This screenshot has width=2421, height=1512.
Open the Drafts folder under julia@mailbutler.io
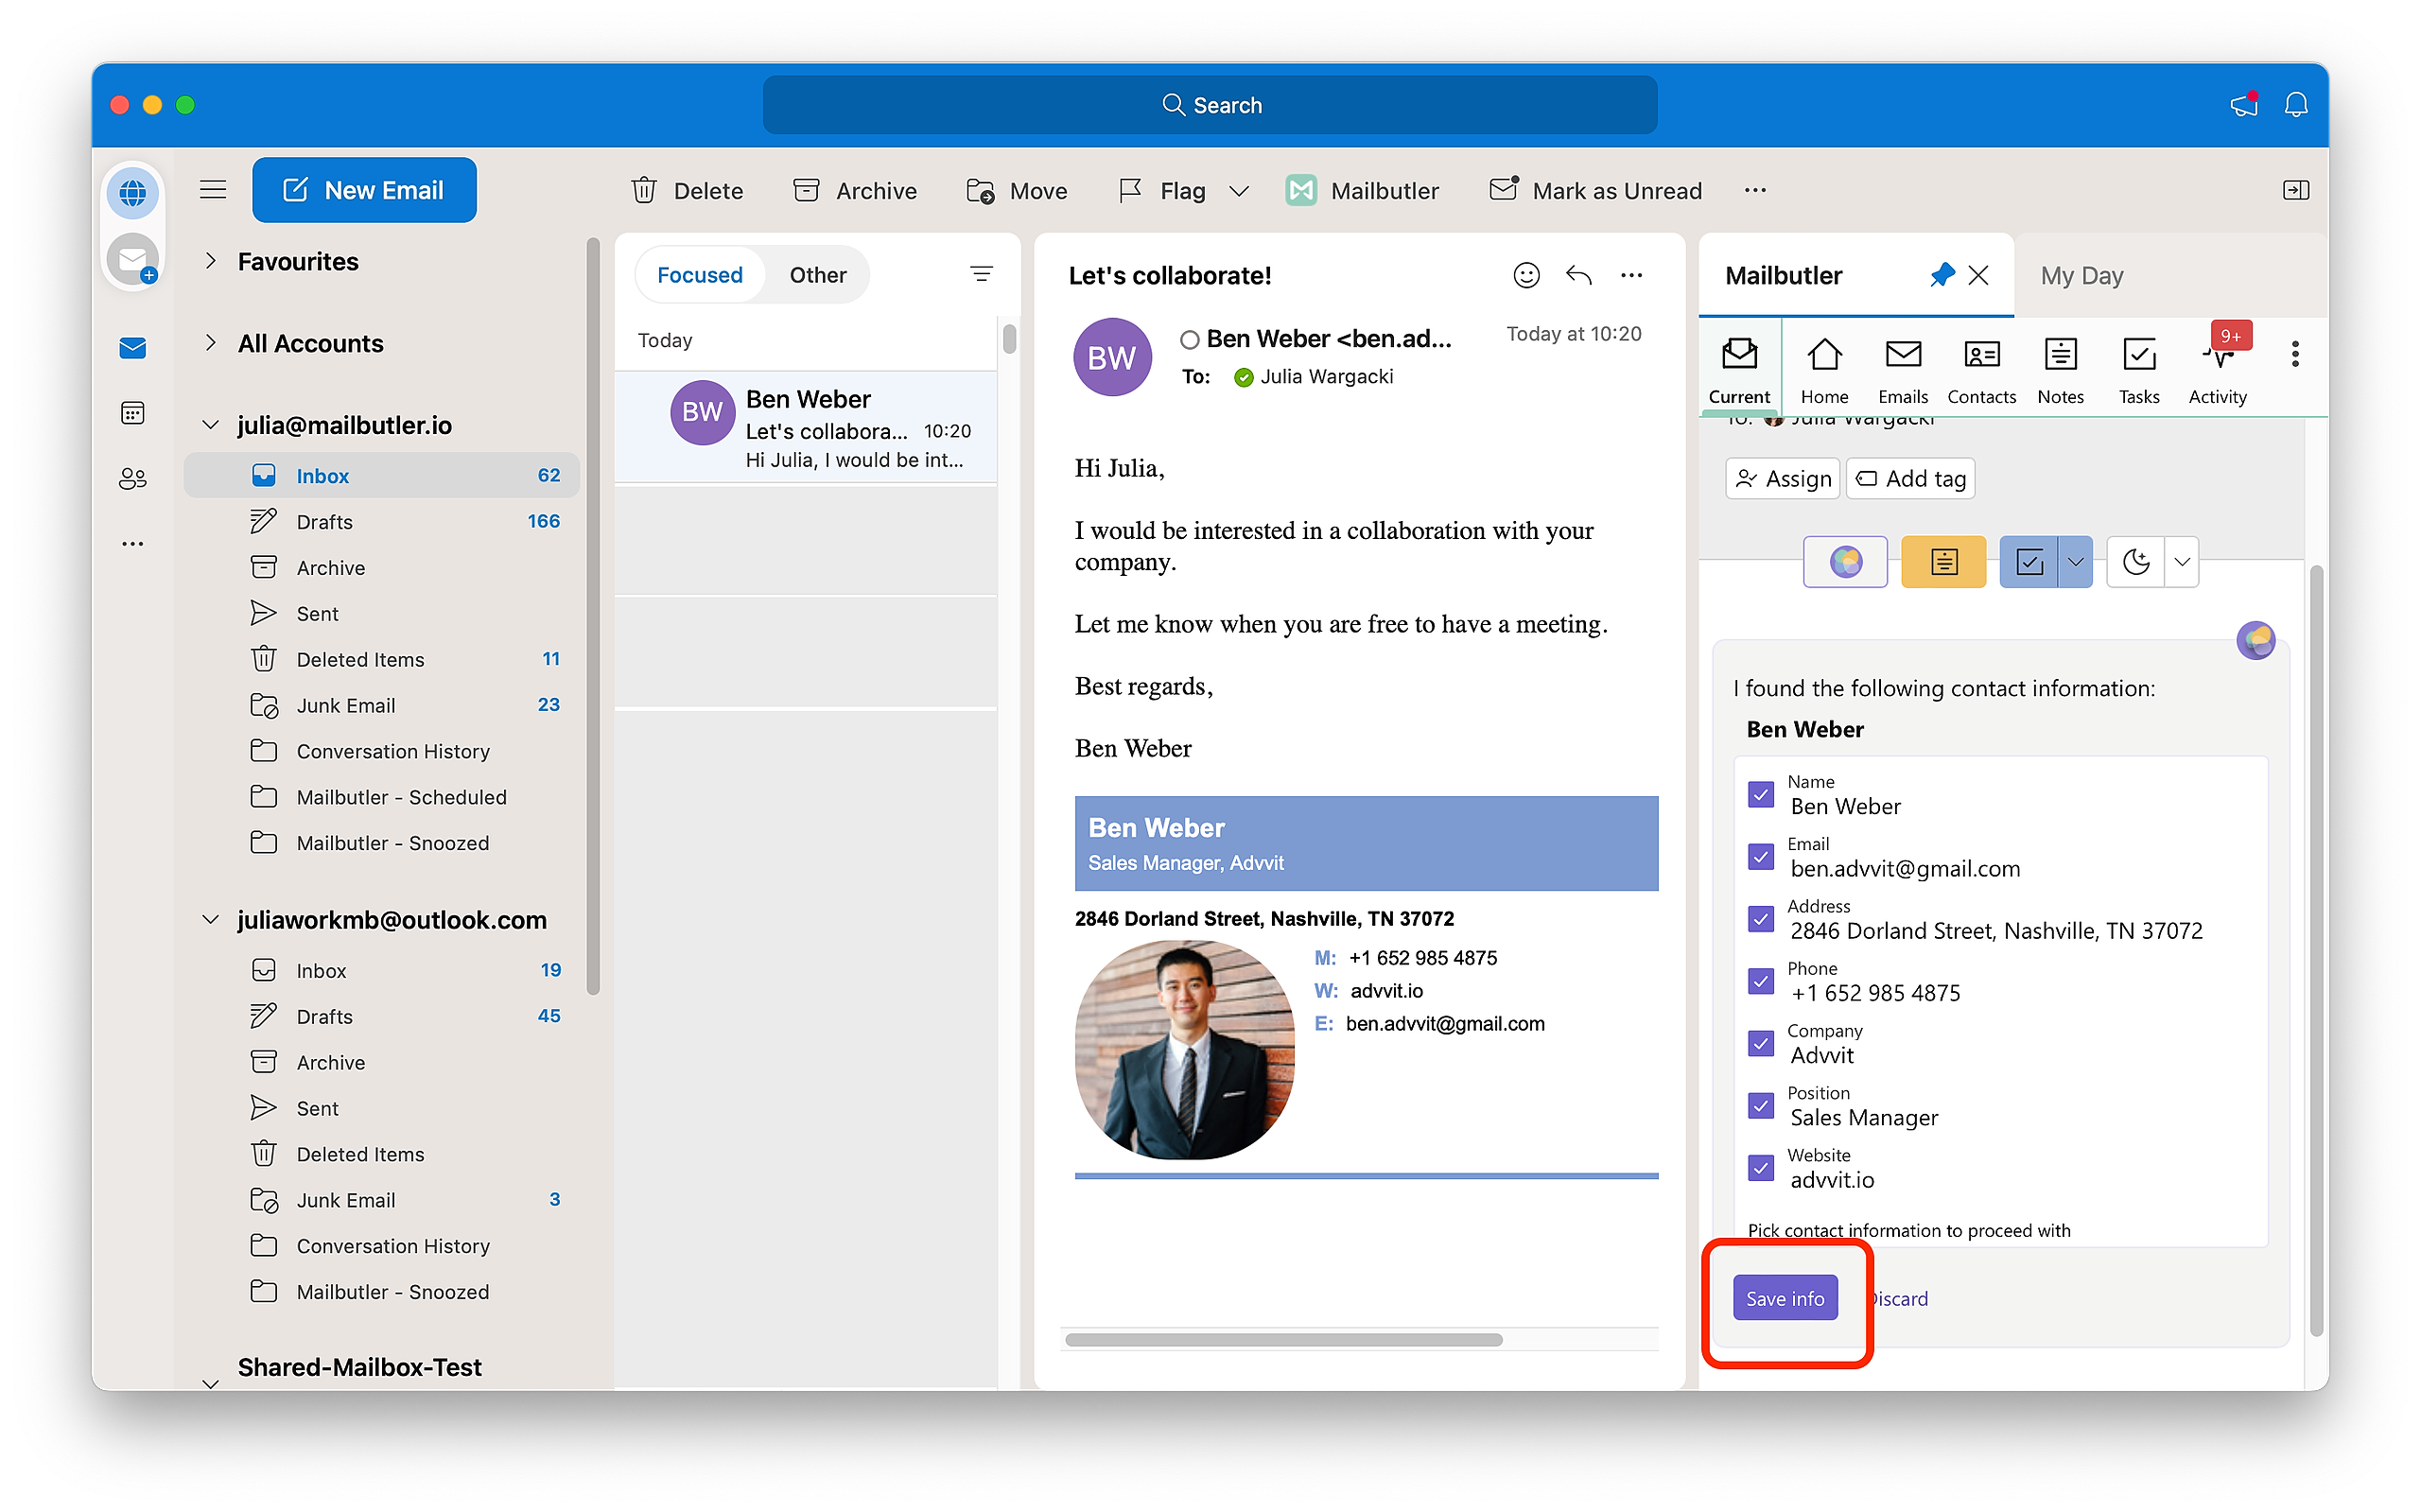pos(383,522)
